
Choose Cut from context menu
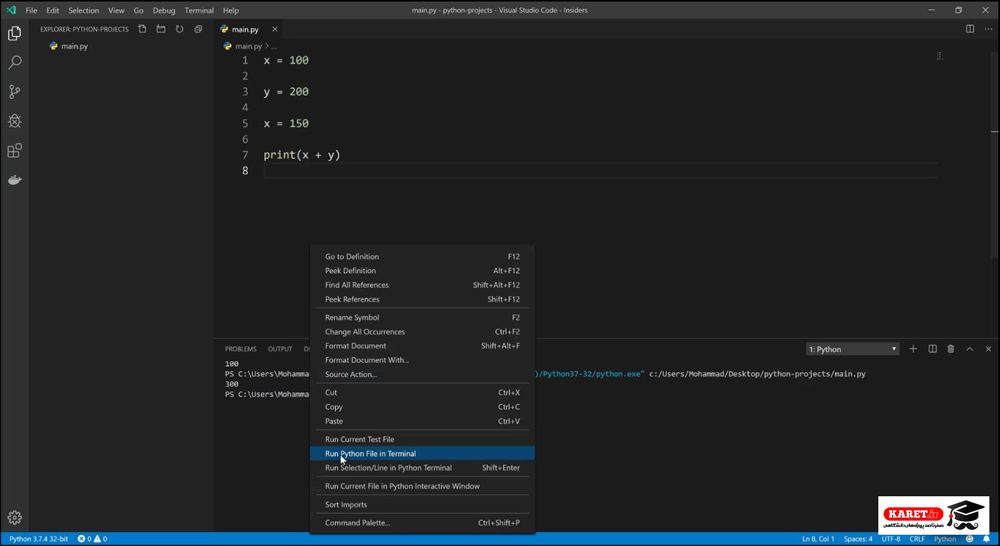[422, 392]
